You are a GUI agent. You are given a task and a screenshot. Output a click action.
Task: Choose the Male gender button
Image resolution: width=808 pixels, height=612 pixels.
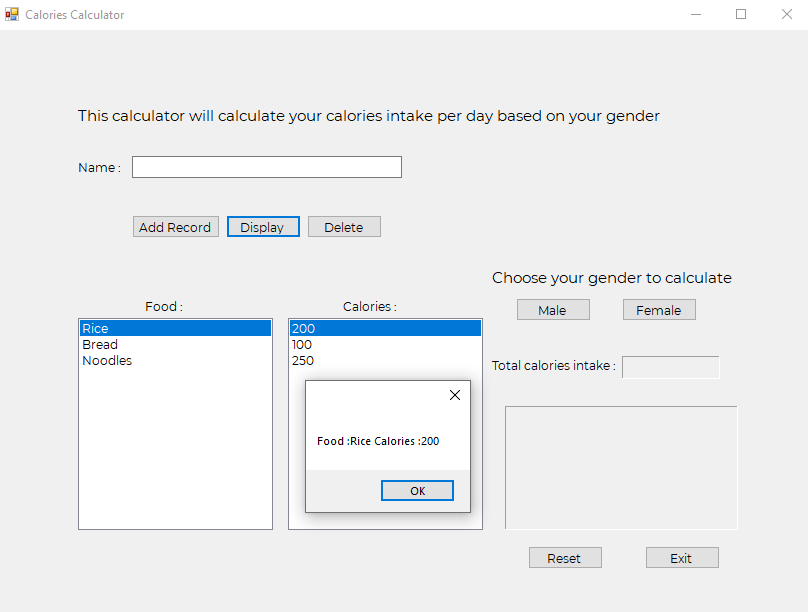click(553, 310)
